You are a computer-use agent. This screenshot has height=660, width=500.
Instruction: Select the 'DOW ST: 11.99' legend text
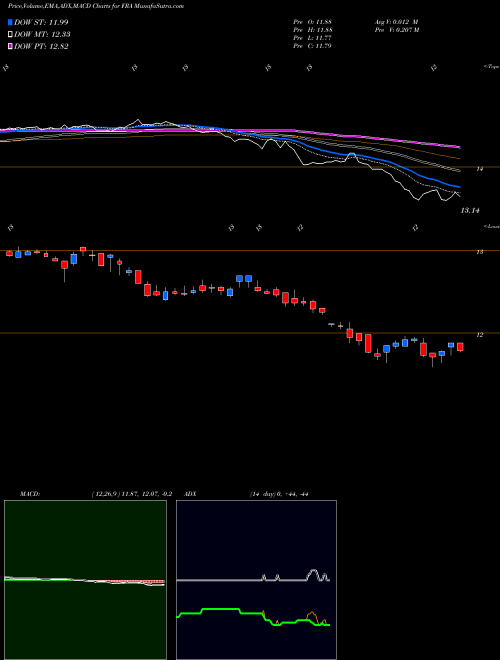point(41,22)
